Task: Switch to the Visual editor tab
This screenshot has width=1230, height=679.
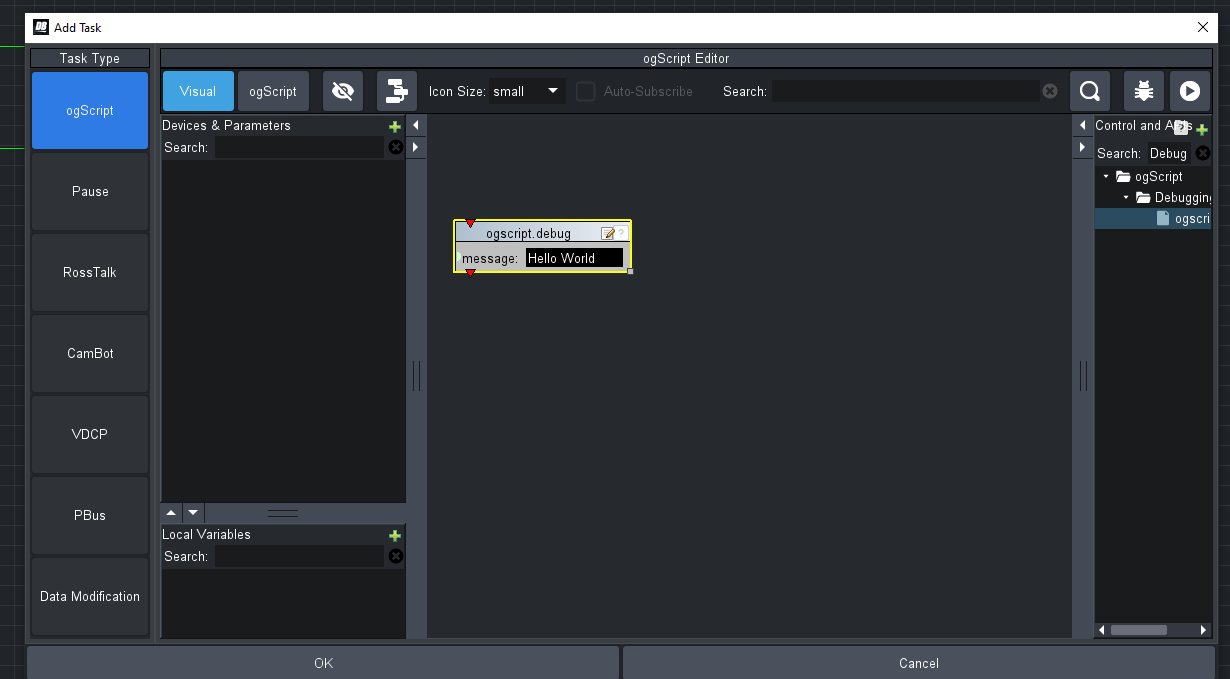Action: click(198, 91)
